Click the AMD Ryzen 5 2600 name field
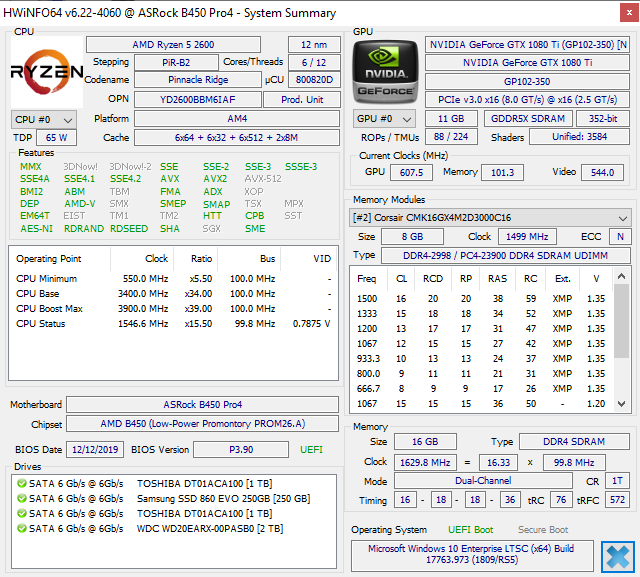640x577 pixels. click(173, 44)
